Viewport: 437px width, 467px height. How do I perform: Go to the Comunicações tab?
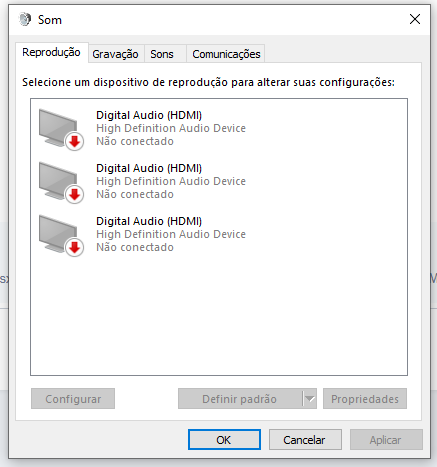(x=226, y=54)
